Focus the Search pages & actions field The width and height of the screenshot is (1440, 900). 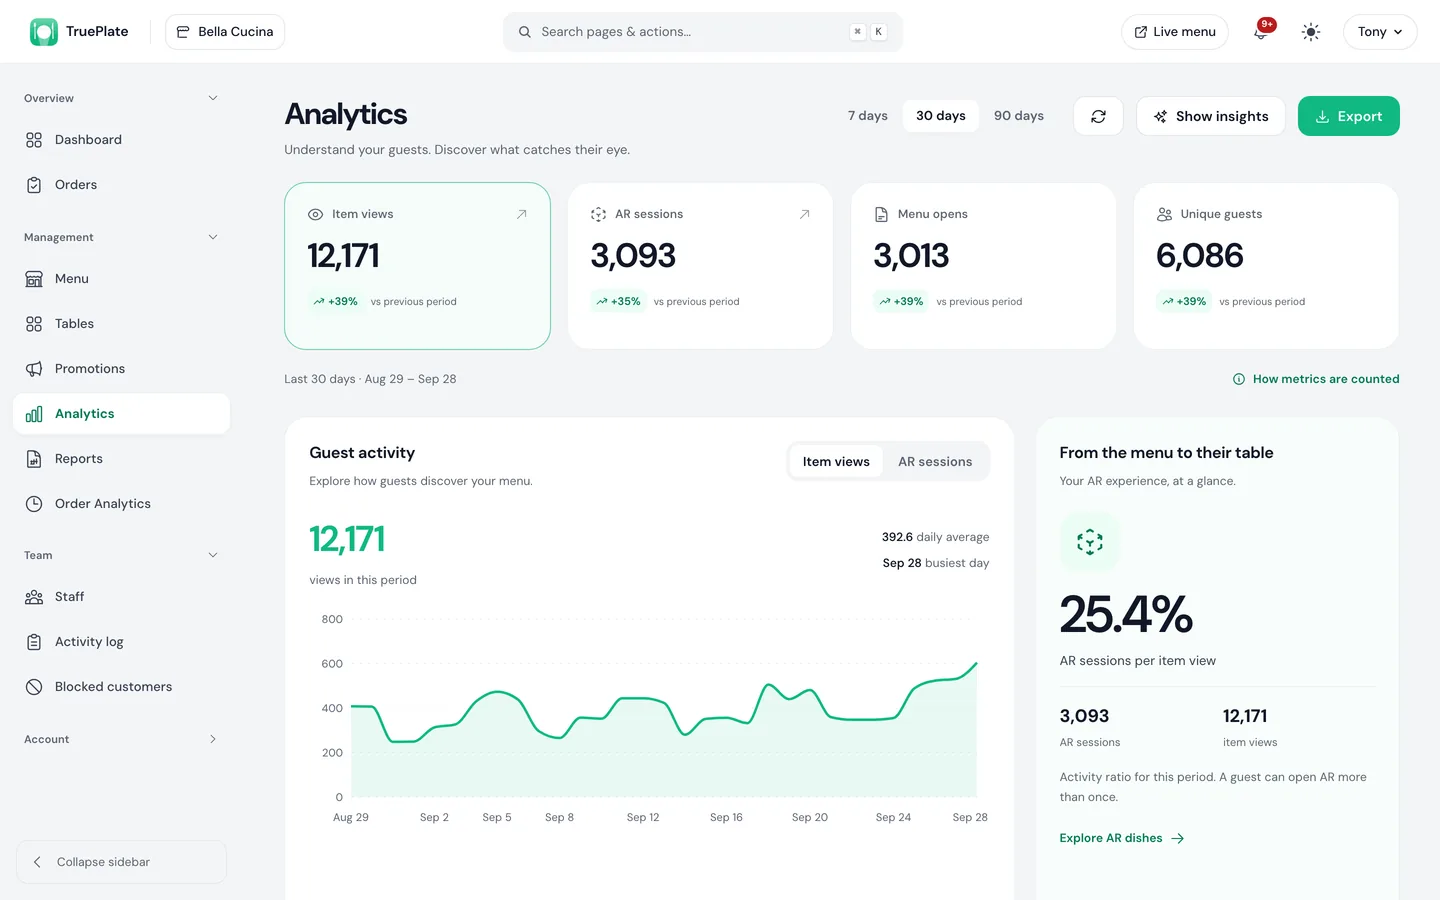703,32
